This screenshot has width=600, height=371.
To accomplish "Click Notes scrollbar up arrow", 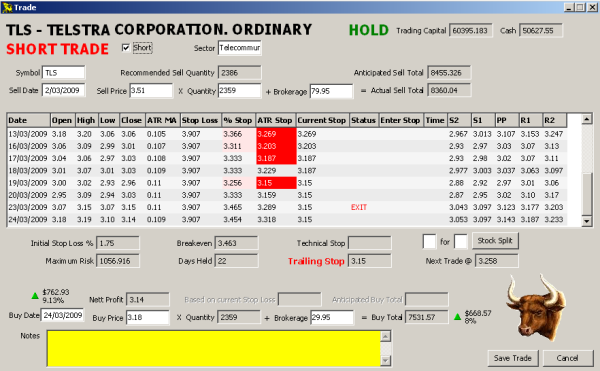I will 386,337.
